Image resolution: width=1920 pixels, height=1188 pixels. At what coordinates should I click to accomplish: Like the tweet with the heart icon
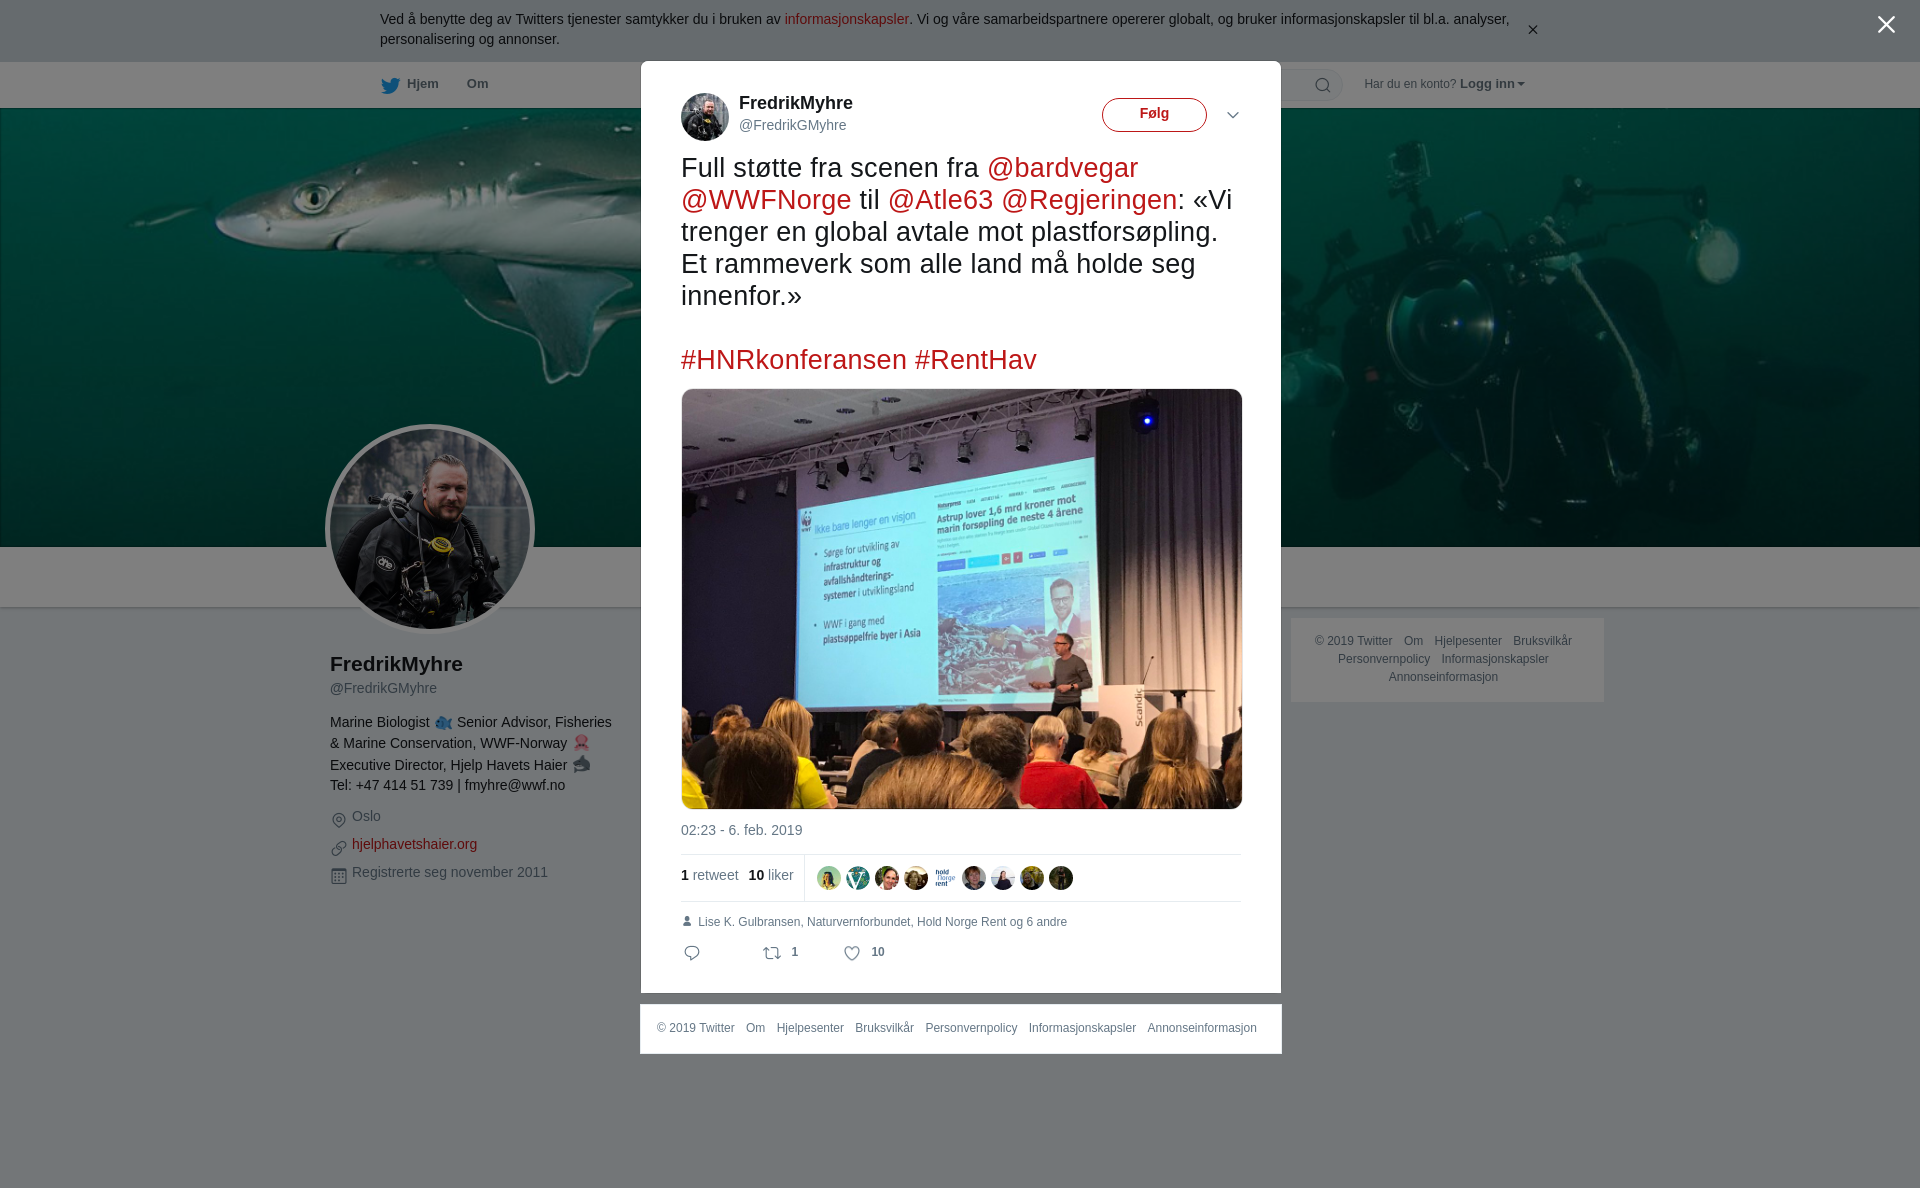click(852, 953)
